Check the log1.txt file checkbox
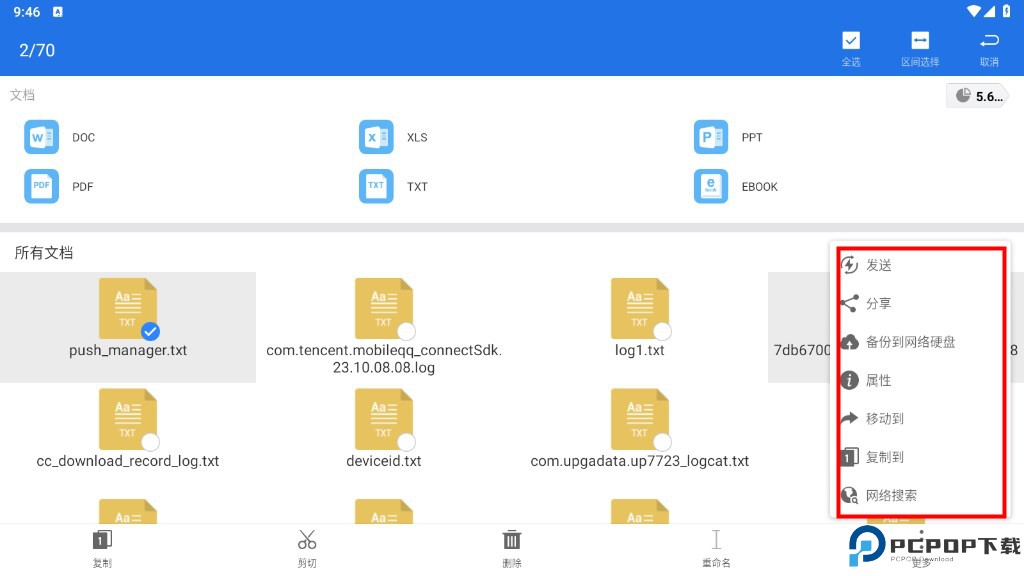Image resolution: width=1024 pixels, height=576 pixels. tap(662, 331)
